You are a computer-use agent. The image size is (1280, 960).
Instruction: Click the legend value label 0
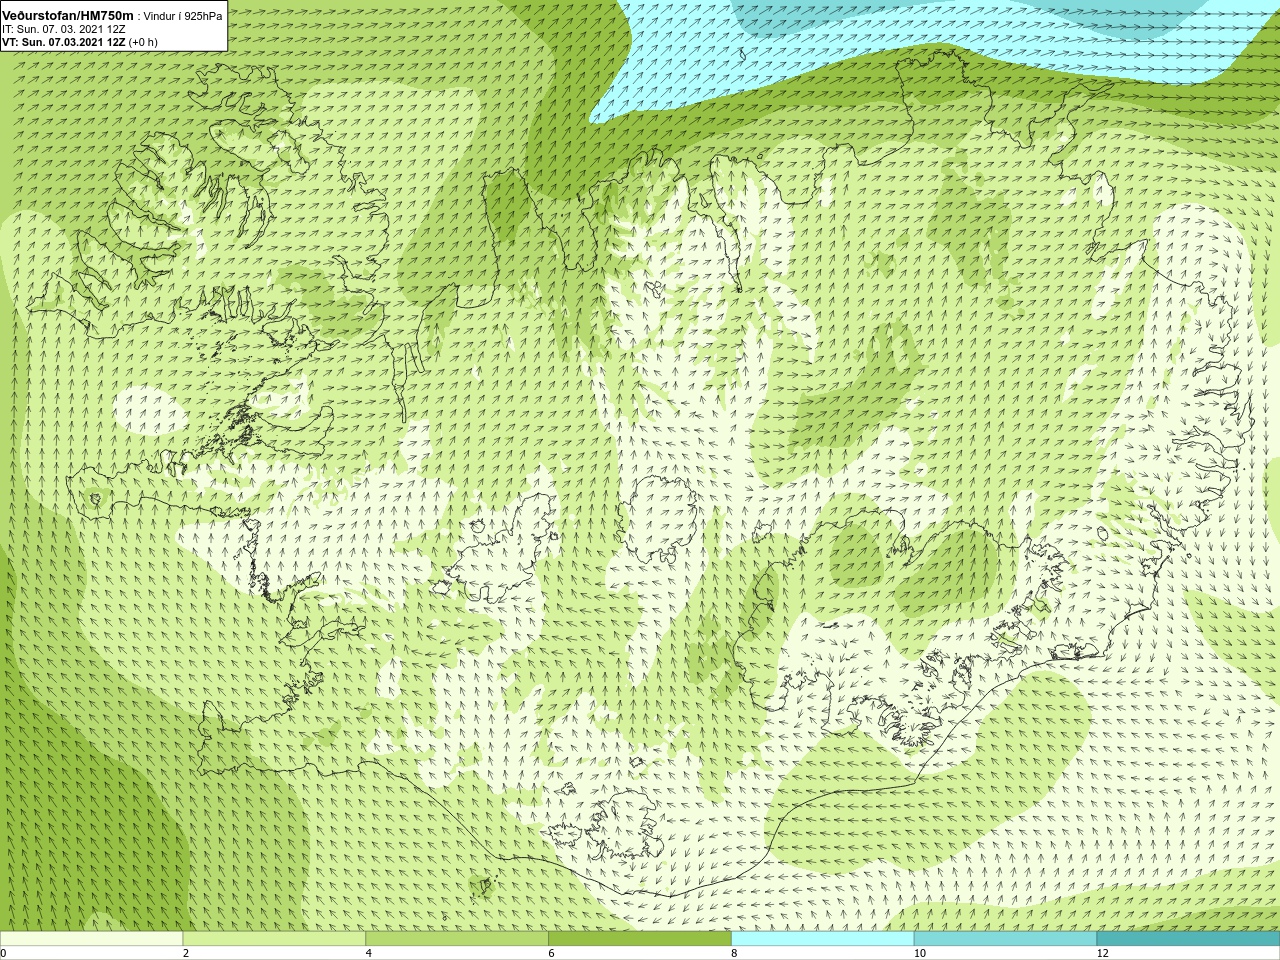click(x=3, y=953)
